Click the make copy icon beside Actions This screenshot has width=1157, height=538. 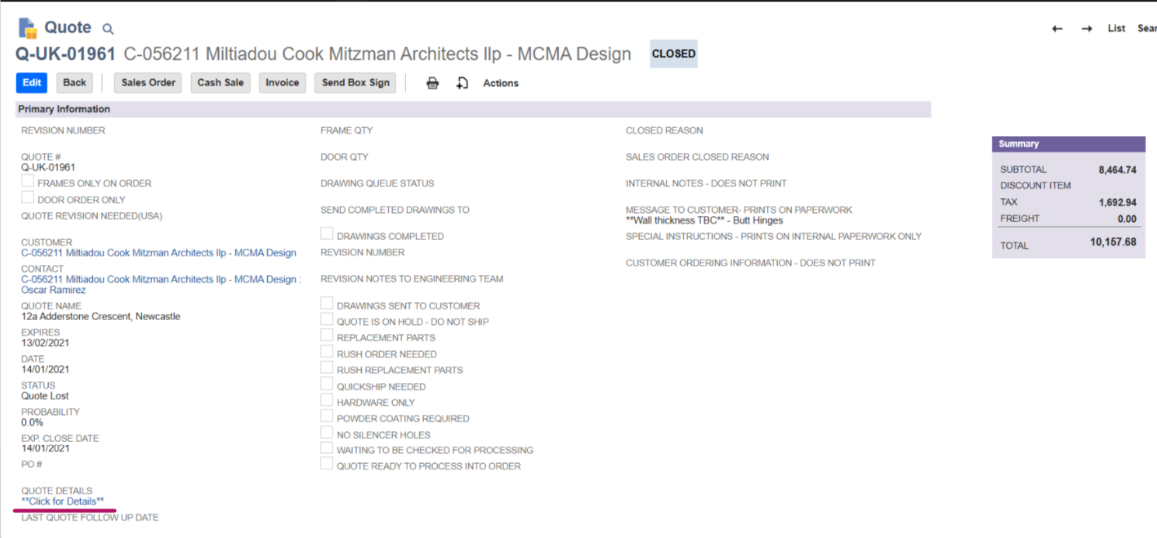462,83
